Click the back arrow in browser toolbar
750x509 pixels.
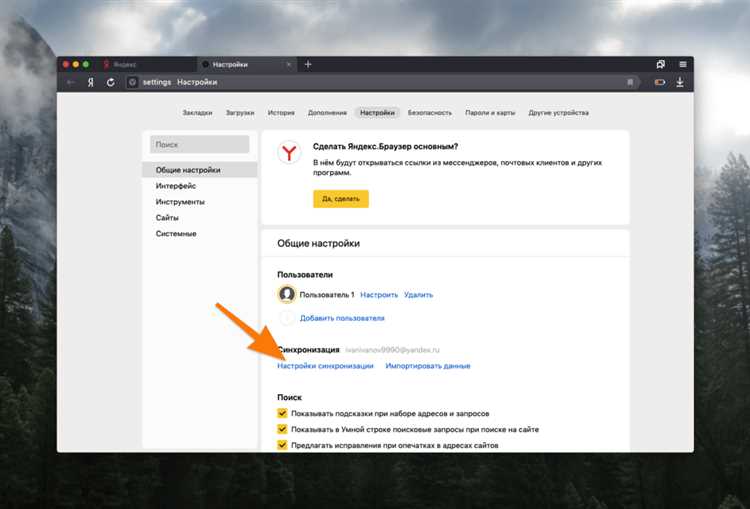click(71, 82)
